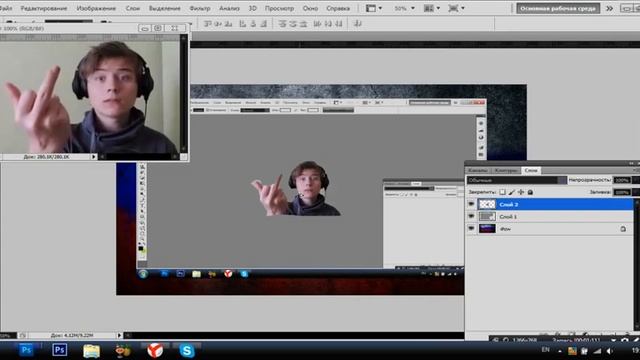Image resolution: width=640 pixels, height=360 pixels.
Task: Click the padlock icon on the Фон layer
Action: click(623, 229)
